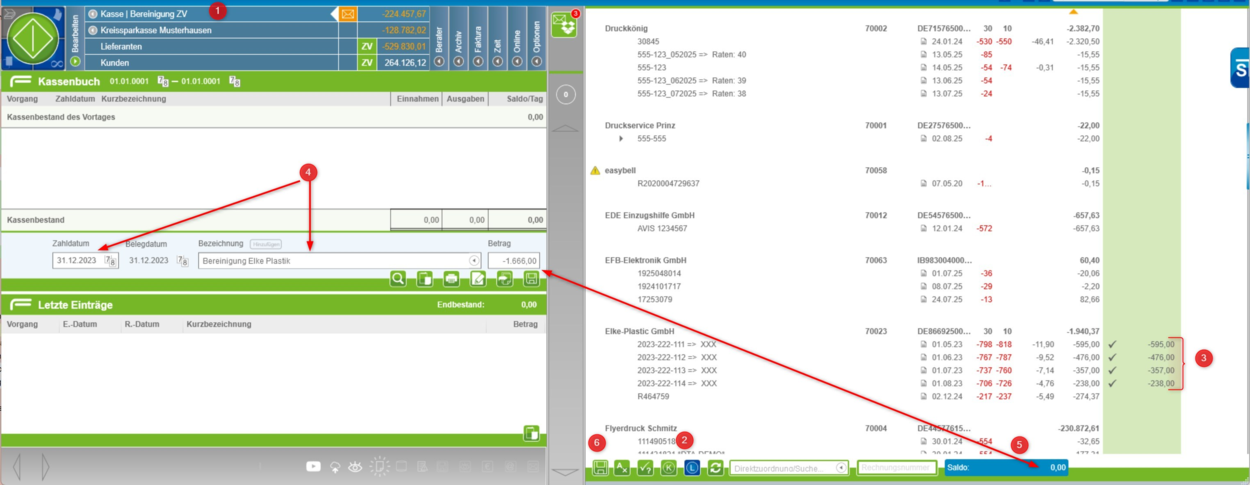Click the blue L button in the bottom toolbar
This screenshot has width=1250, height=485.
pos(691,467)
